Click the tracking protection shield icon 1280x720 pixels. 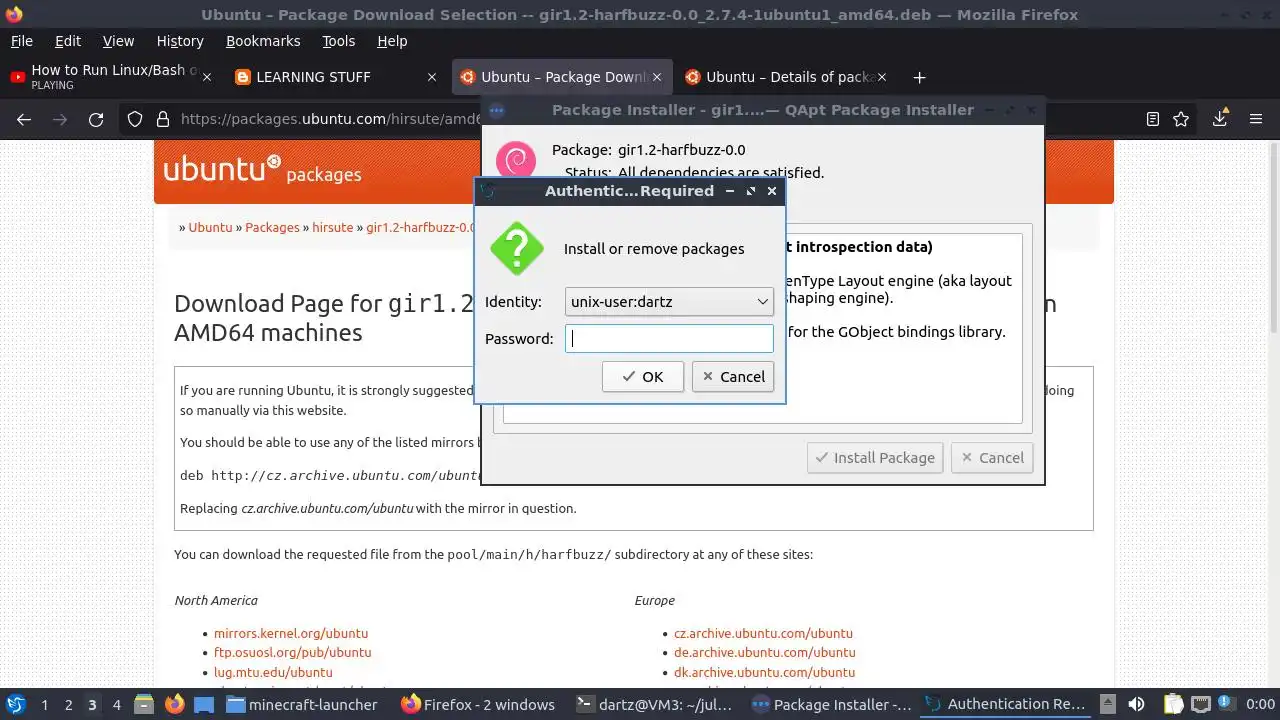[135, 119]
